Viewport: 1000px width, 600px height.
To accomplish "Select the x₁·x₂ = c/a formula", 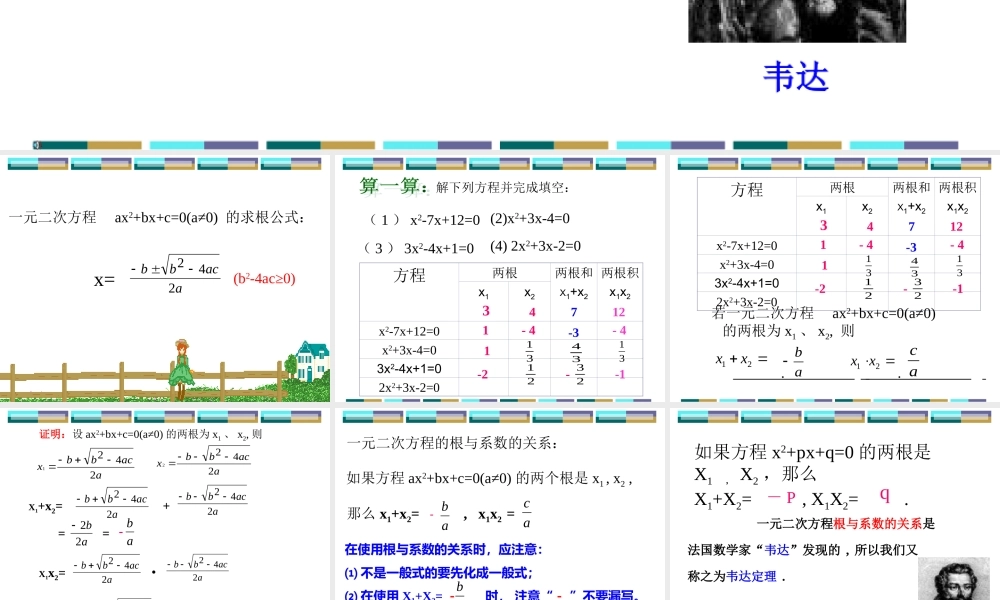I will pos(885,362).
